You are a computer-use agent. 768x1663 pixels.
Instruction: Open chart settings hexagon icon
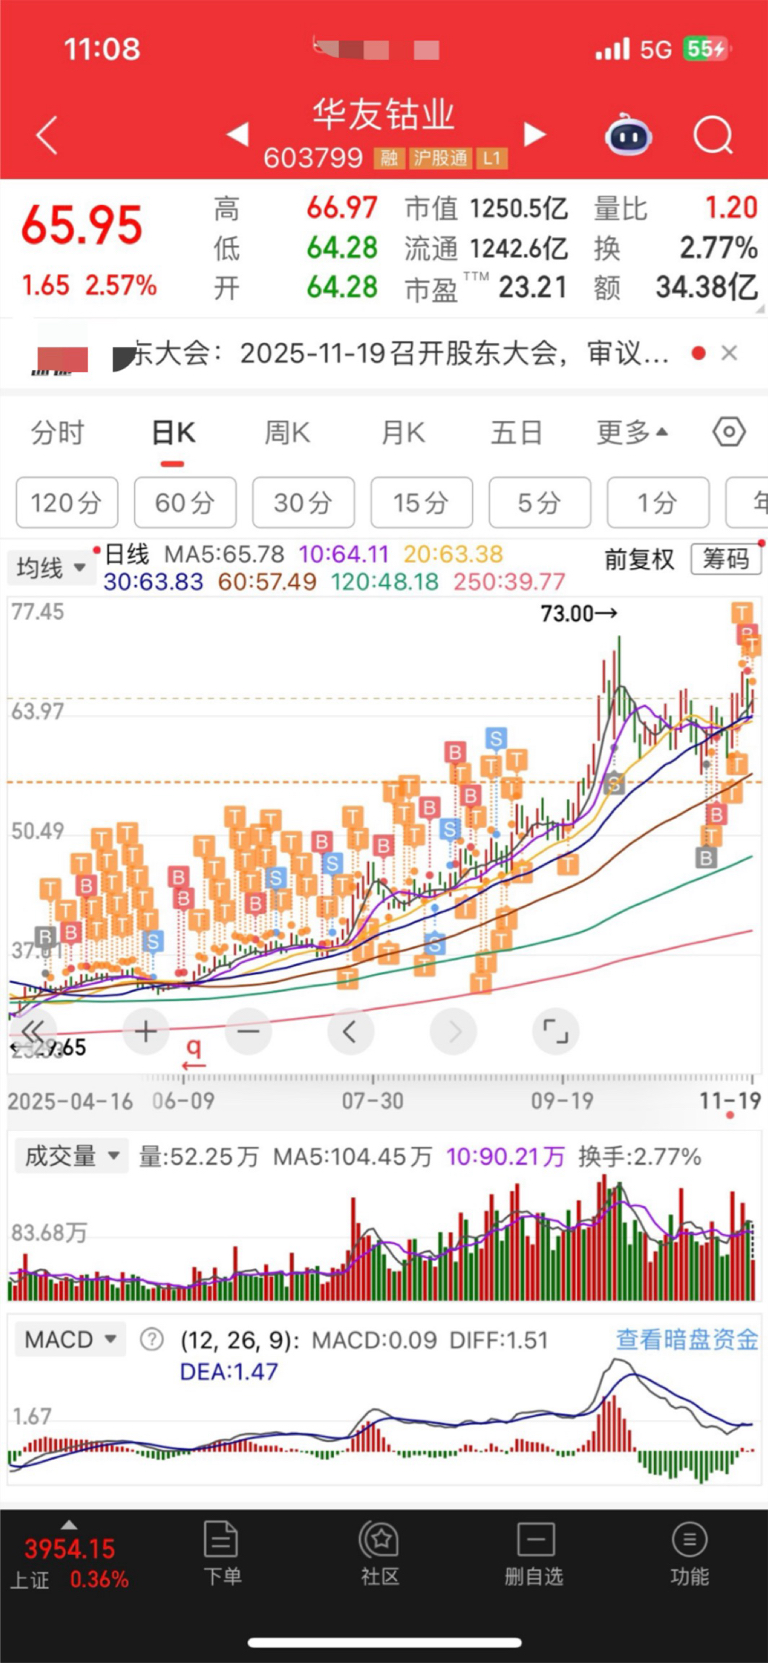729,432
